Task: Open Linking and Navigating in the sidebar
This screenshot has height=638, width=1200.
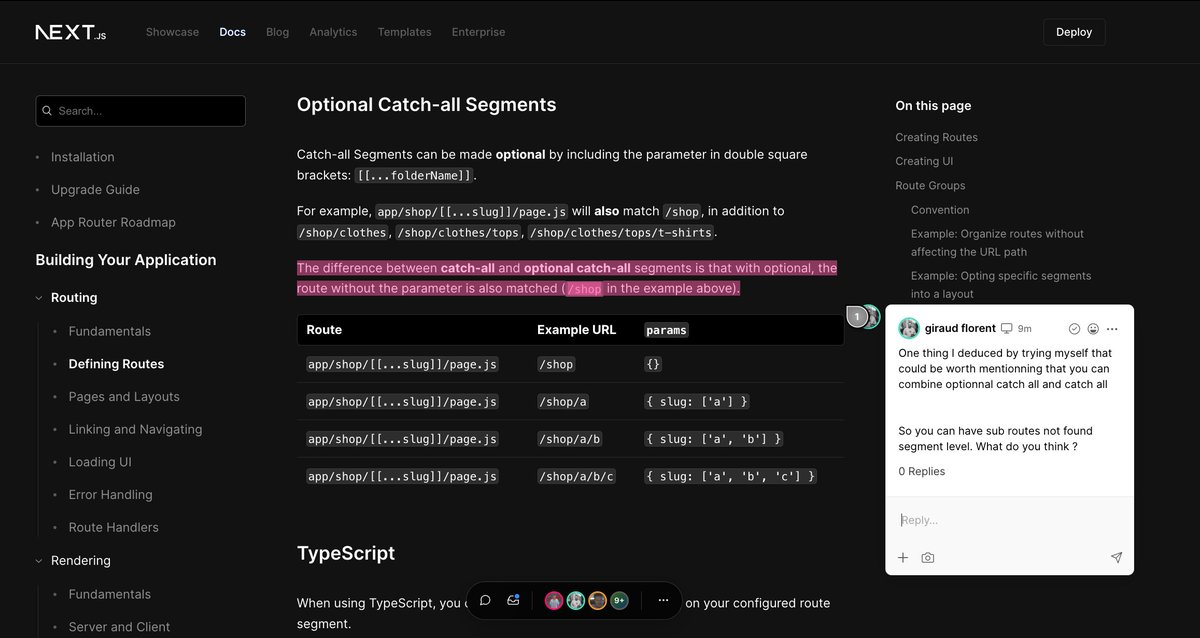Action: 135,429
